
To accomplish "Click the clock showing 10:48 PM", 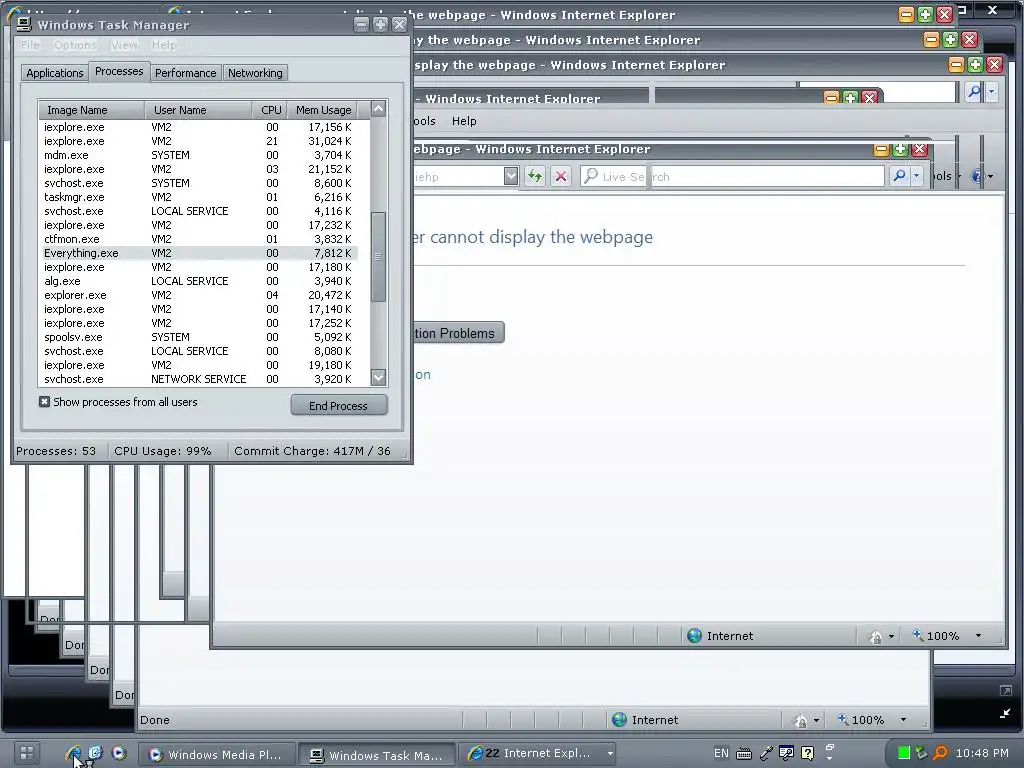I will (982, 753).
